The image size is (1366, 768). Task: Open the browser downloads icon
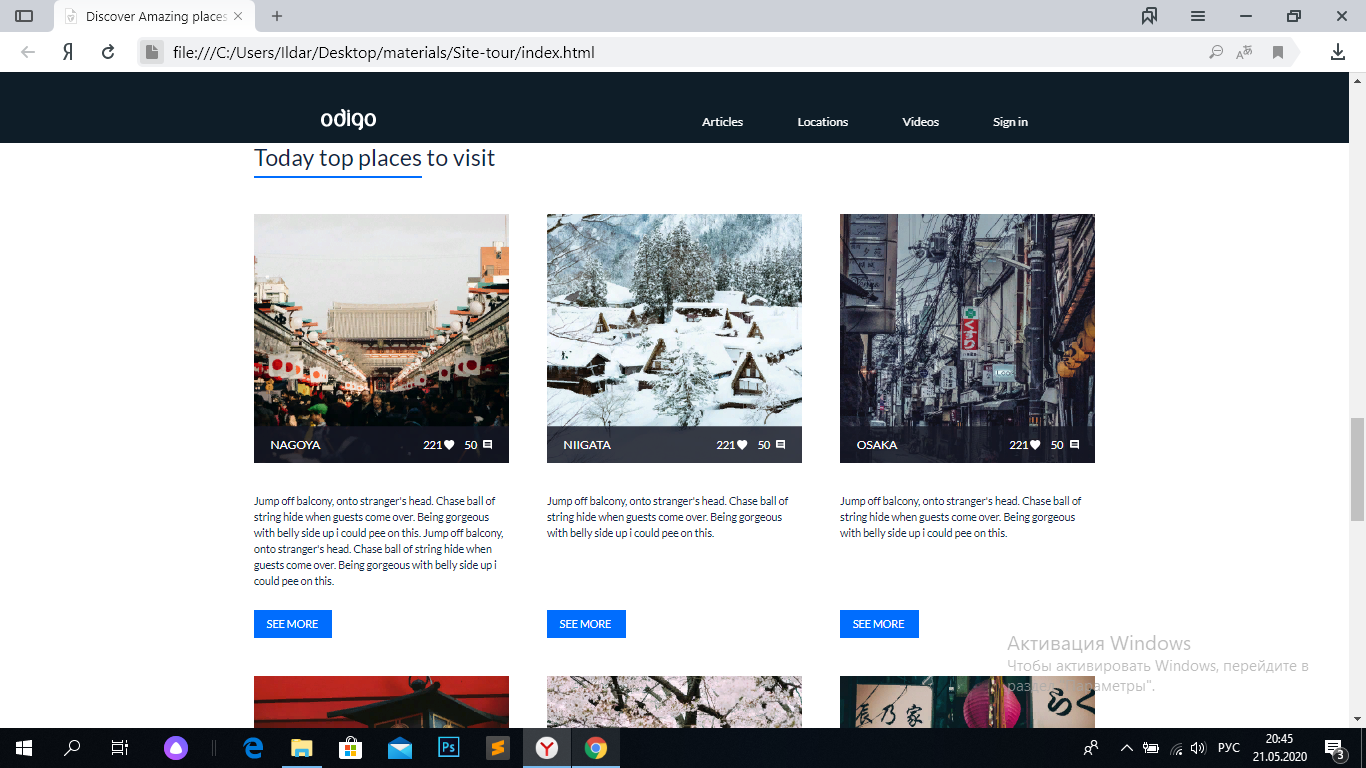1338,52
